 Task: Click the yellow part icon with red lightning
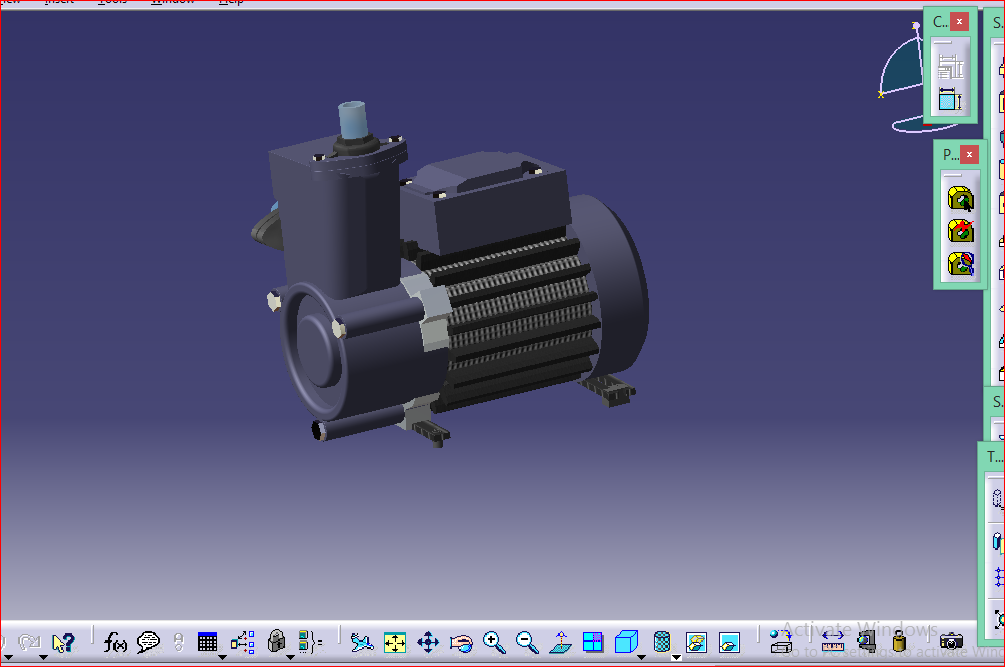coord(960,231)
